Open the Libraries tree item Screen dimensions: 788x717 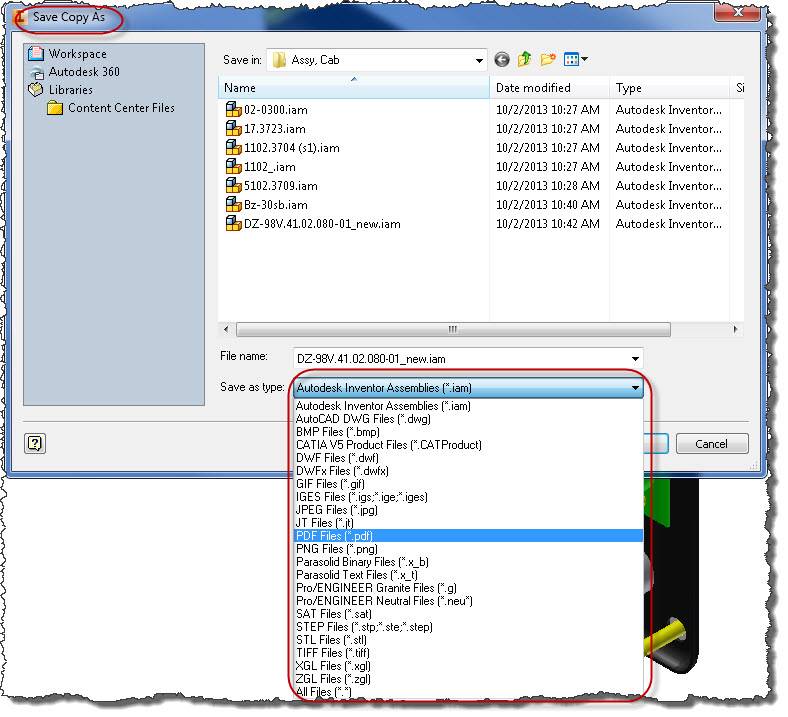point(70,90)
